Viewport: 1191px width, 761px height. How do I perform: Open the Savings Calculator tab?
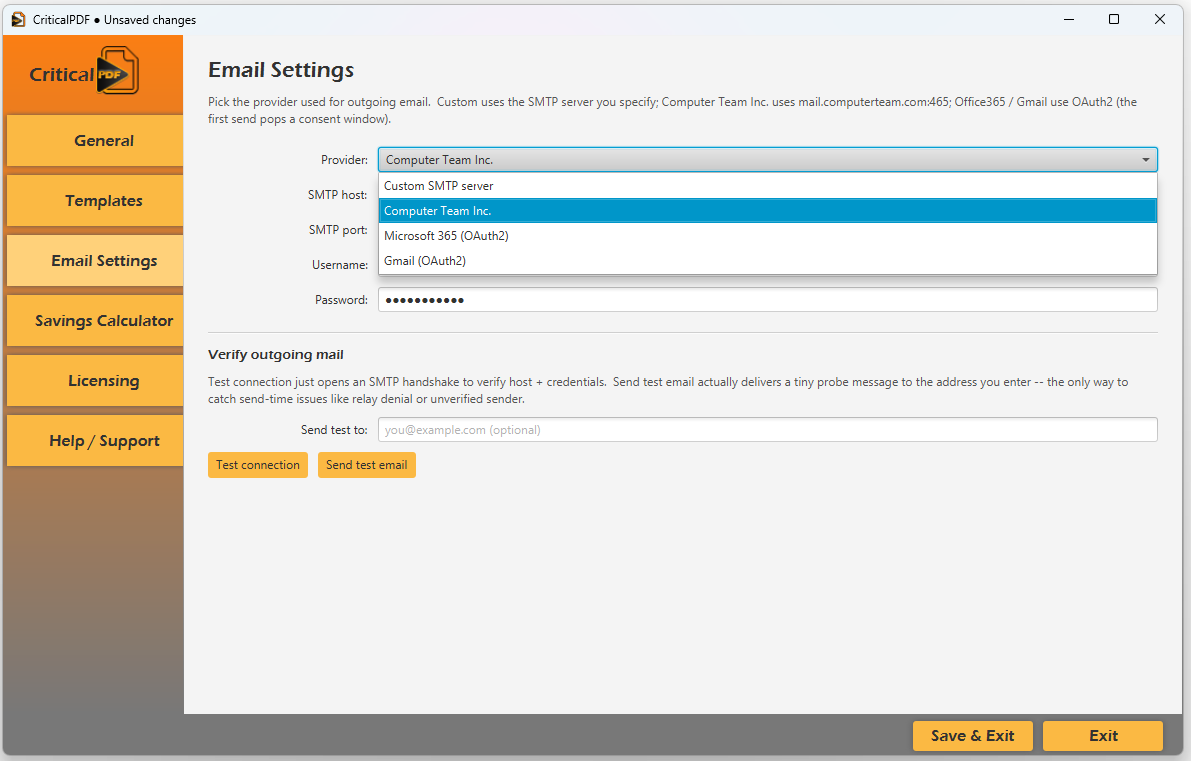(95, 321)
